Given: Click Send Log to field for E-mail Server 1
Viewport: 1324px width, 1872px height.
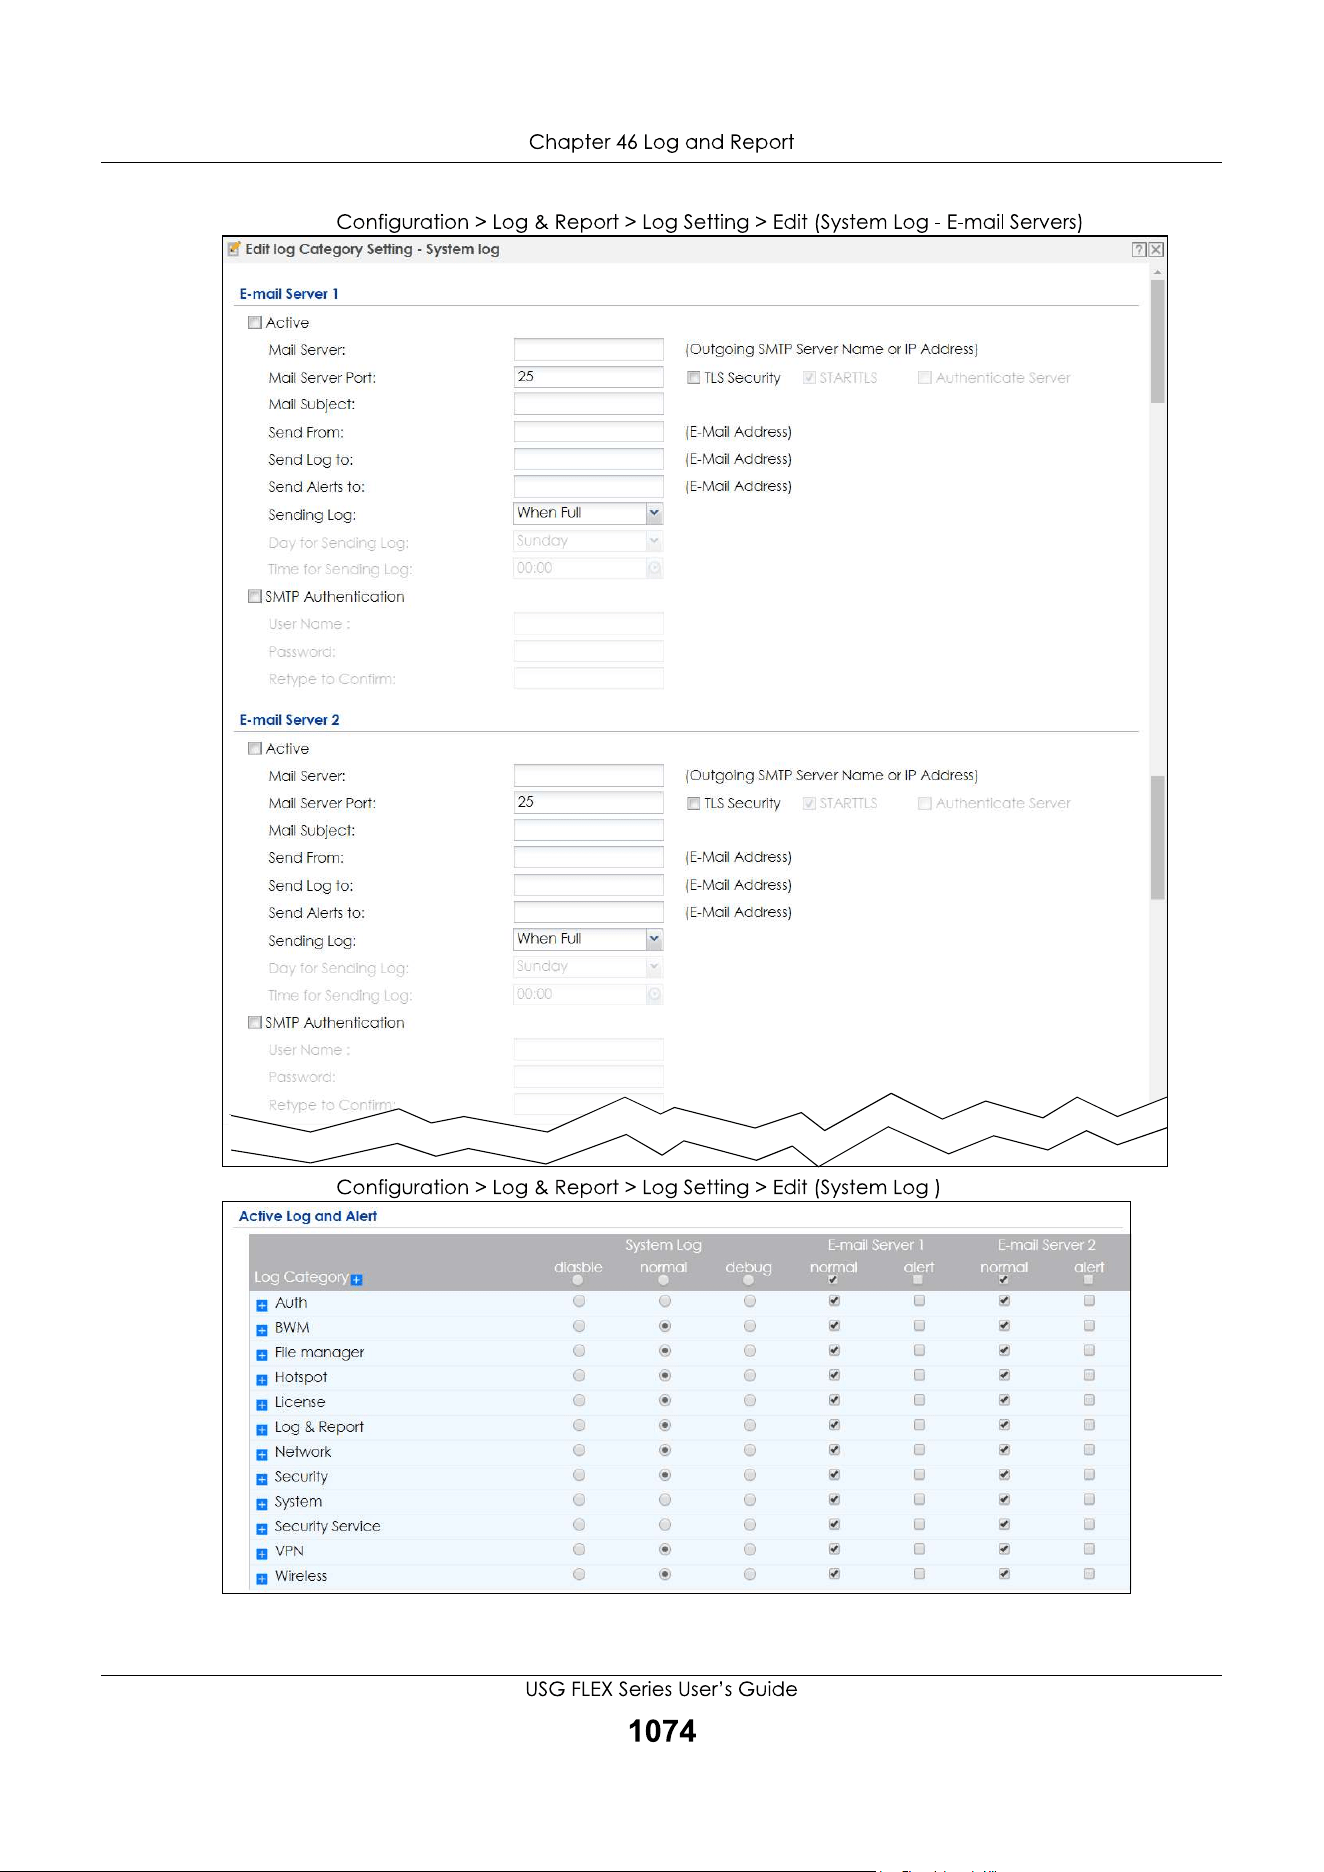Looking at the screenshot, I should click(x=588, y=459).
